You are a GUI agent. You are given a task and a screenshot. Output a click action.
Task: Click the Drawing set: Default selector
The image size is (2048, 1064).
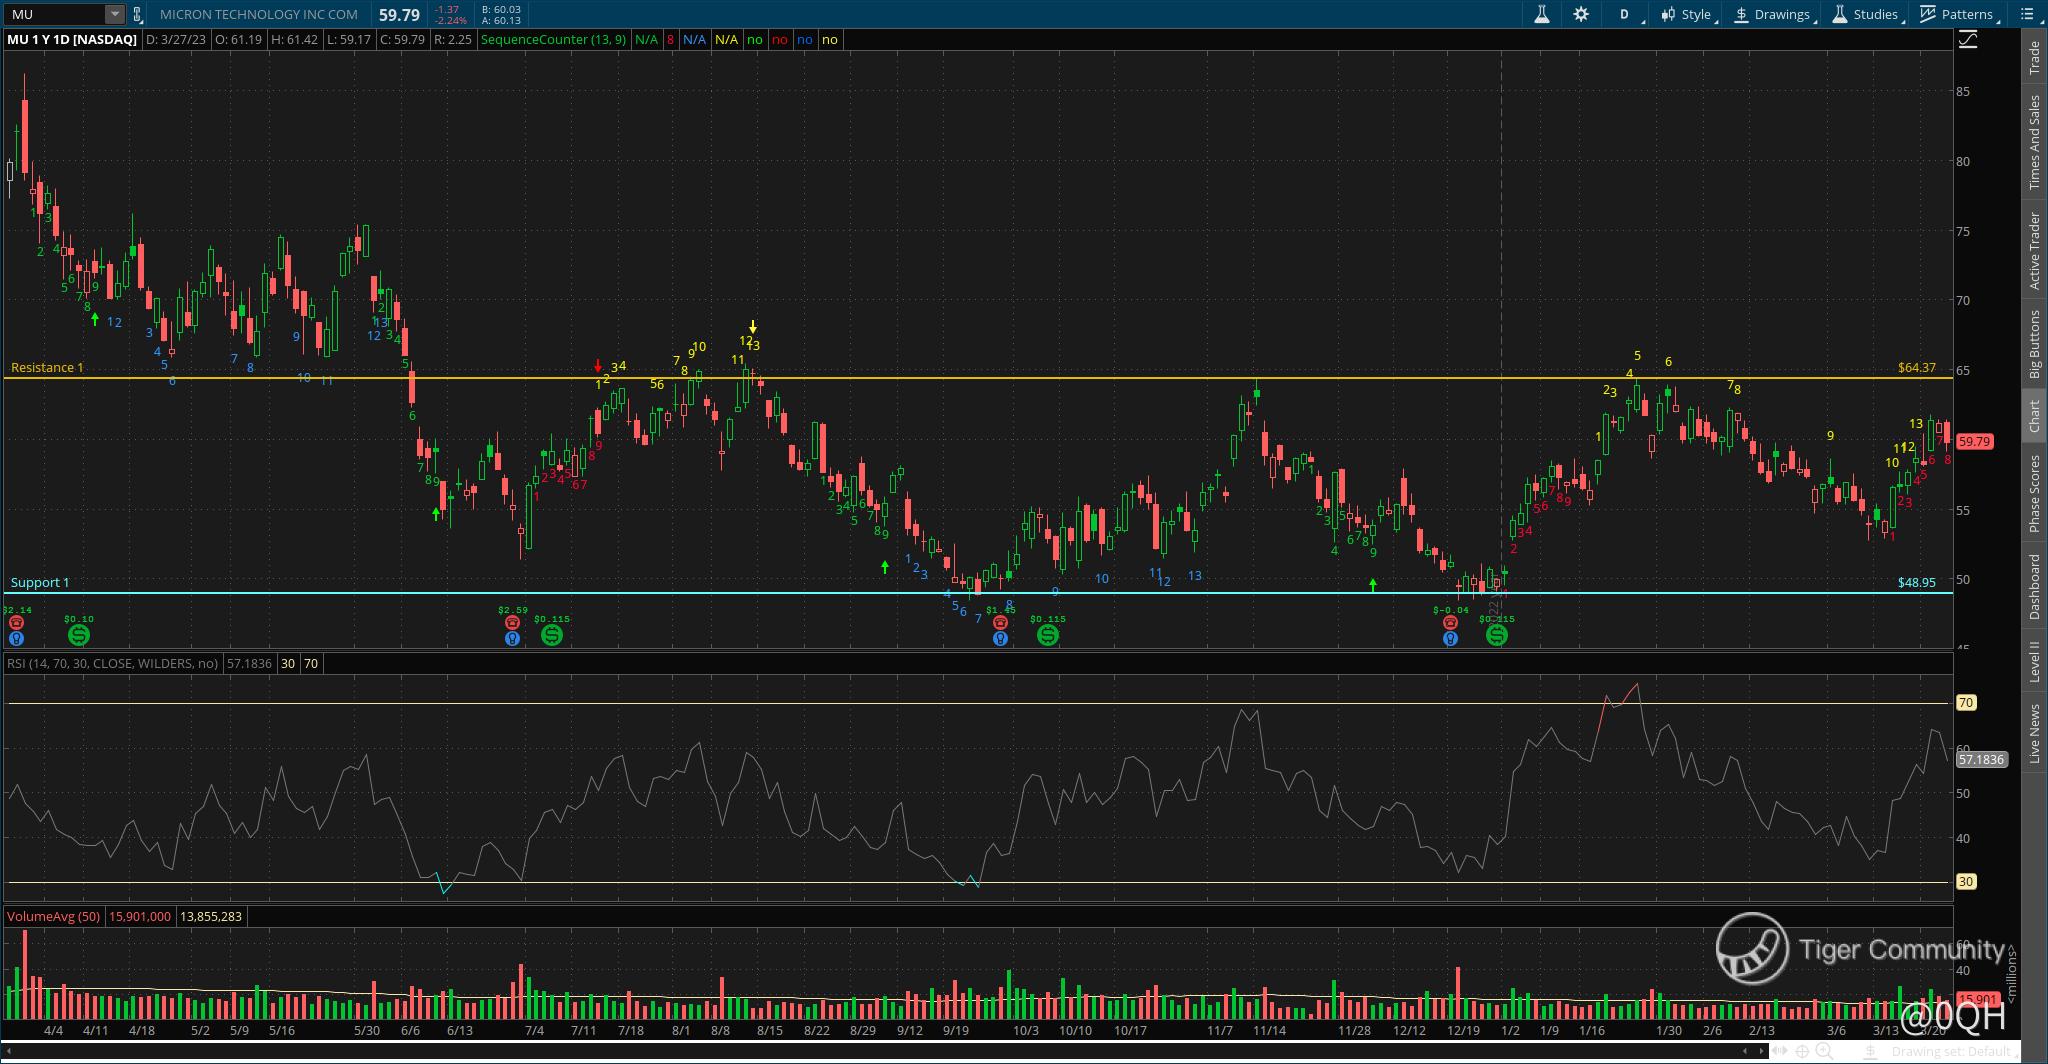(1950, 1051)
